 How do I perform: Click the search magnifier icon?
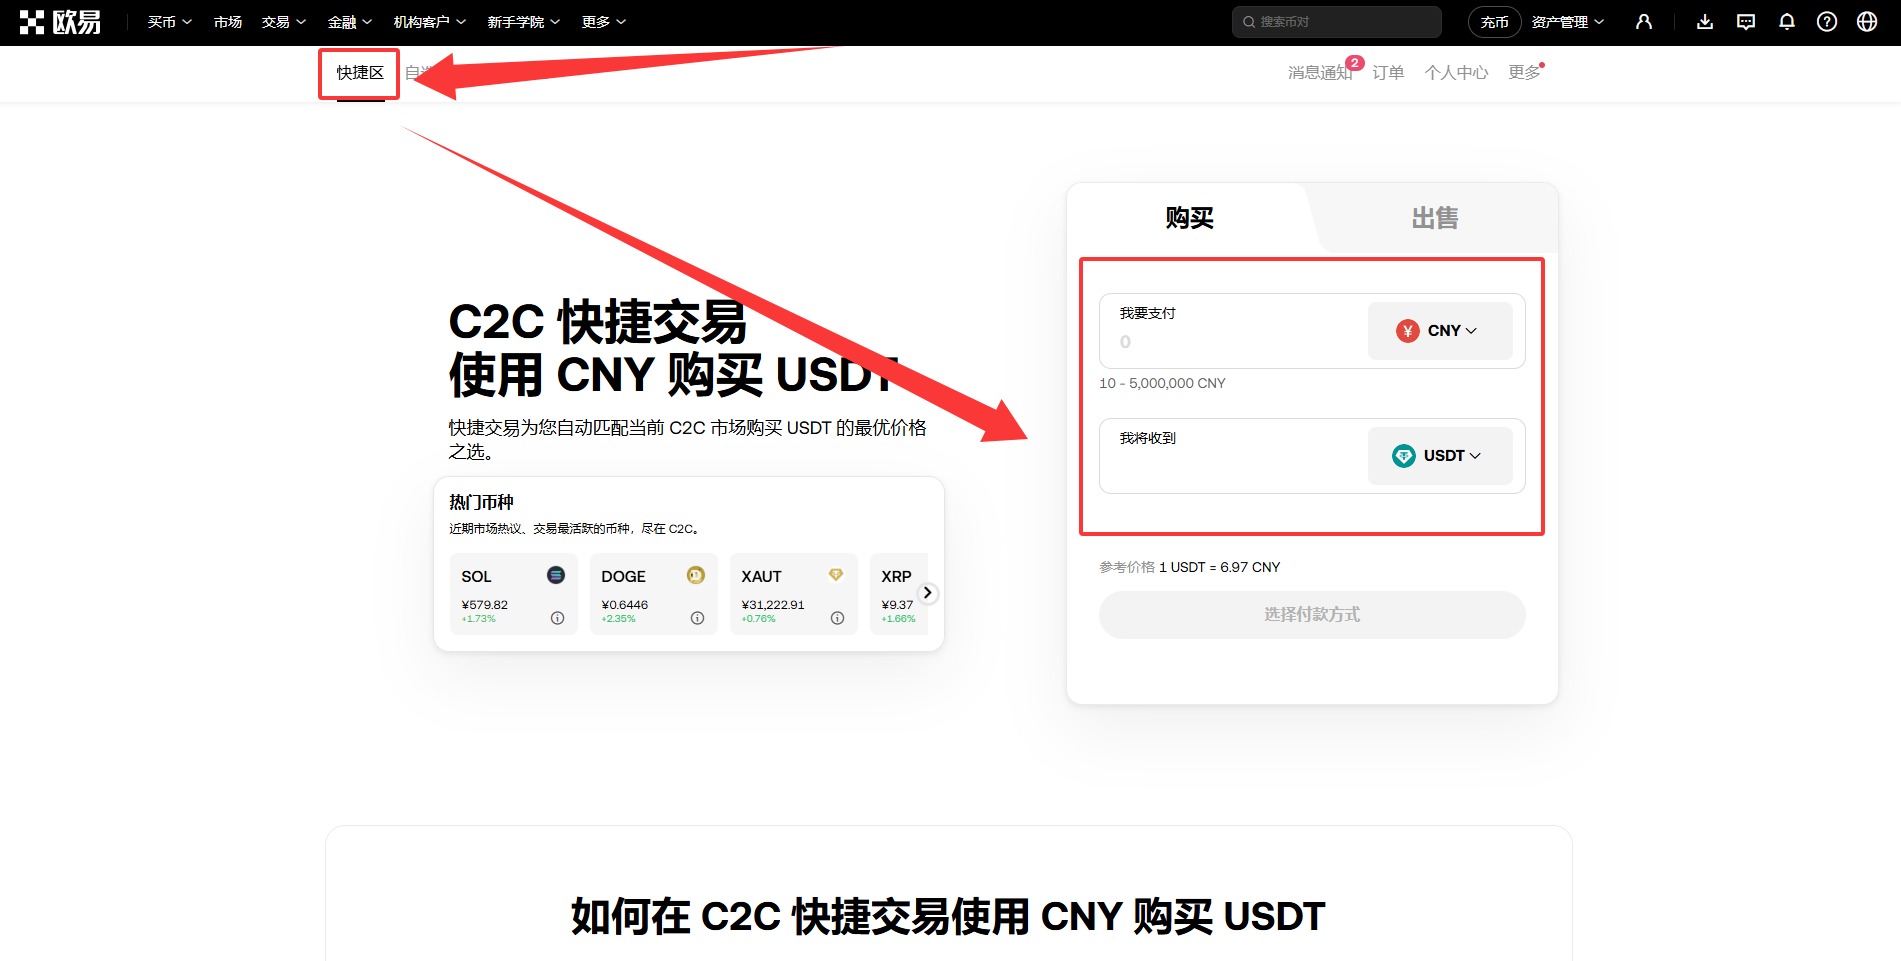click(x=1249, y=22)
